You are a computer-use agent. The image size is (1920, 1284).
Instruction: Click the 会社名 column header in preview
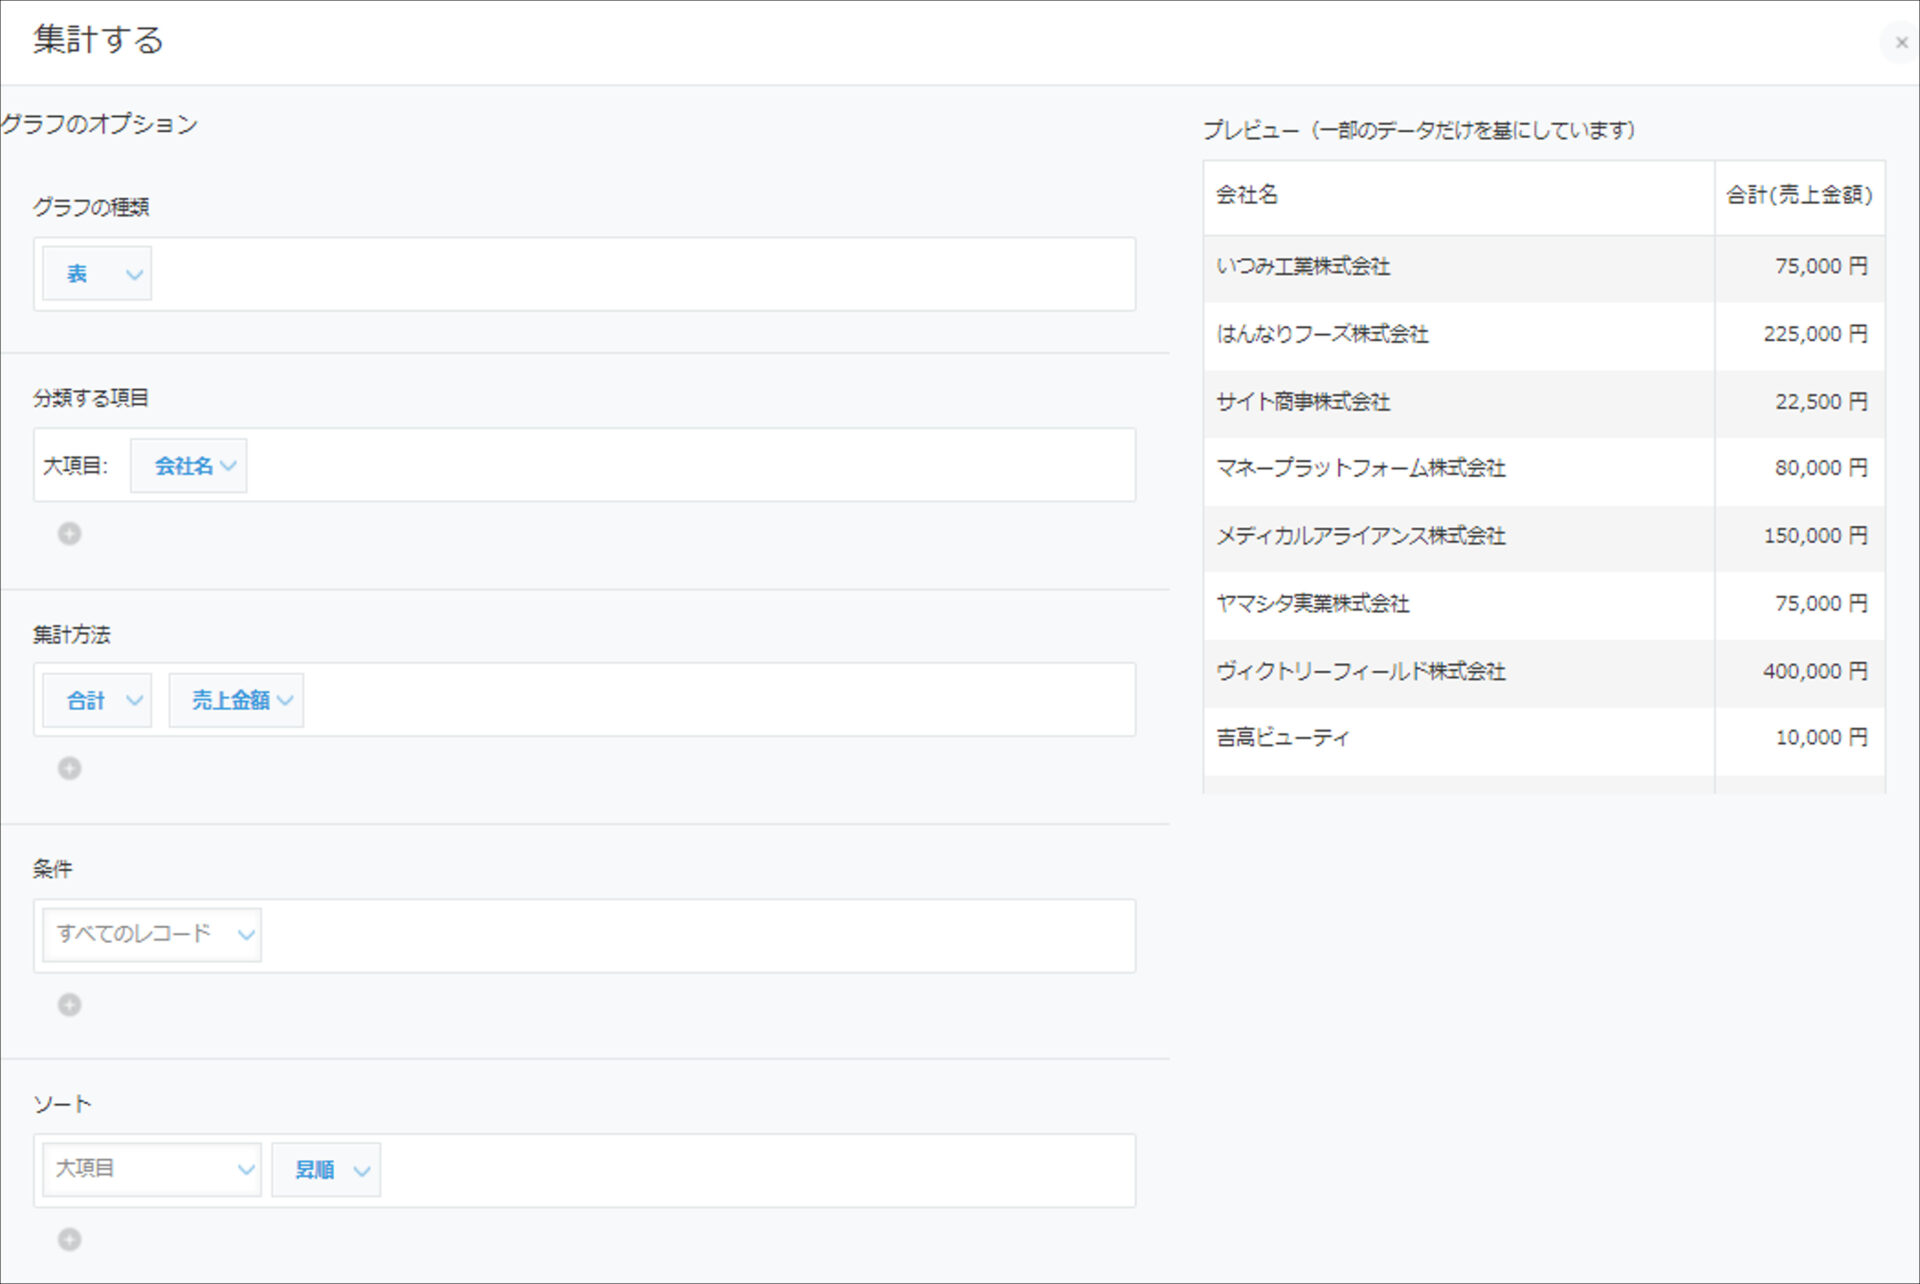coord(1459,197)
